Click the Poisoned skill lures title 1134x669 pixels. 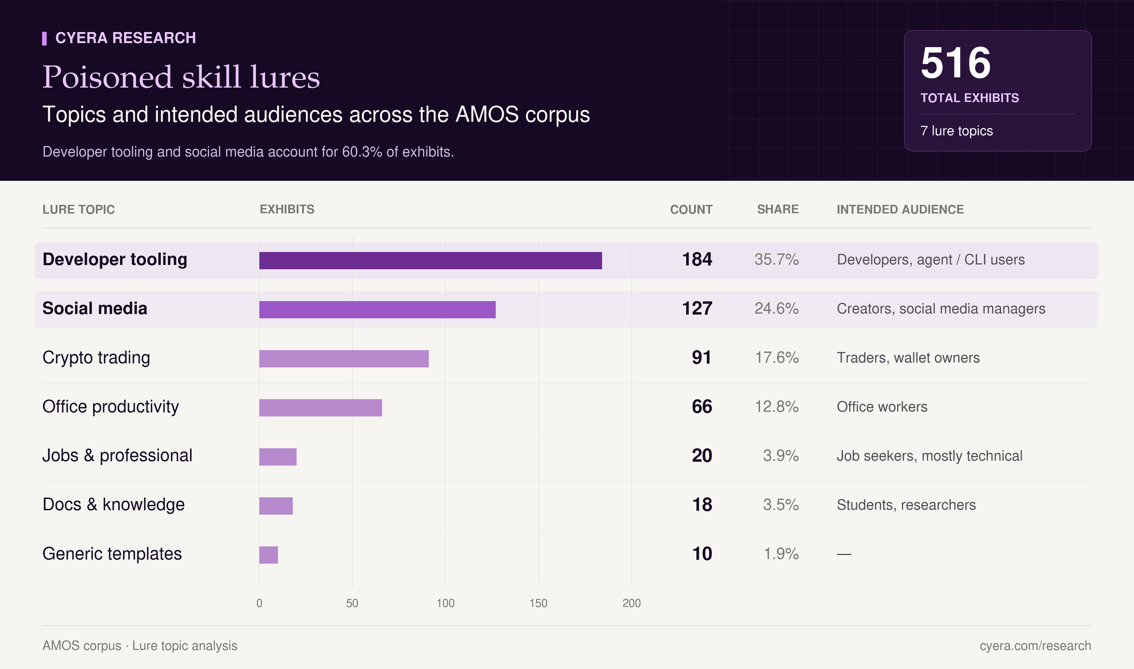[x=181, y=77]
